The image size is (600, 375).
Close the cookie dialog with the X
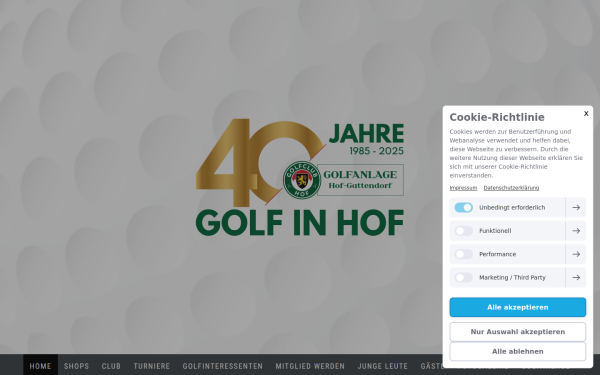pyautogui.click(x=586, y=113)
